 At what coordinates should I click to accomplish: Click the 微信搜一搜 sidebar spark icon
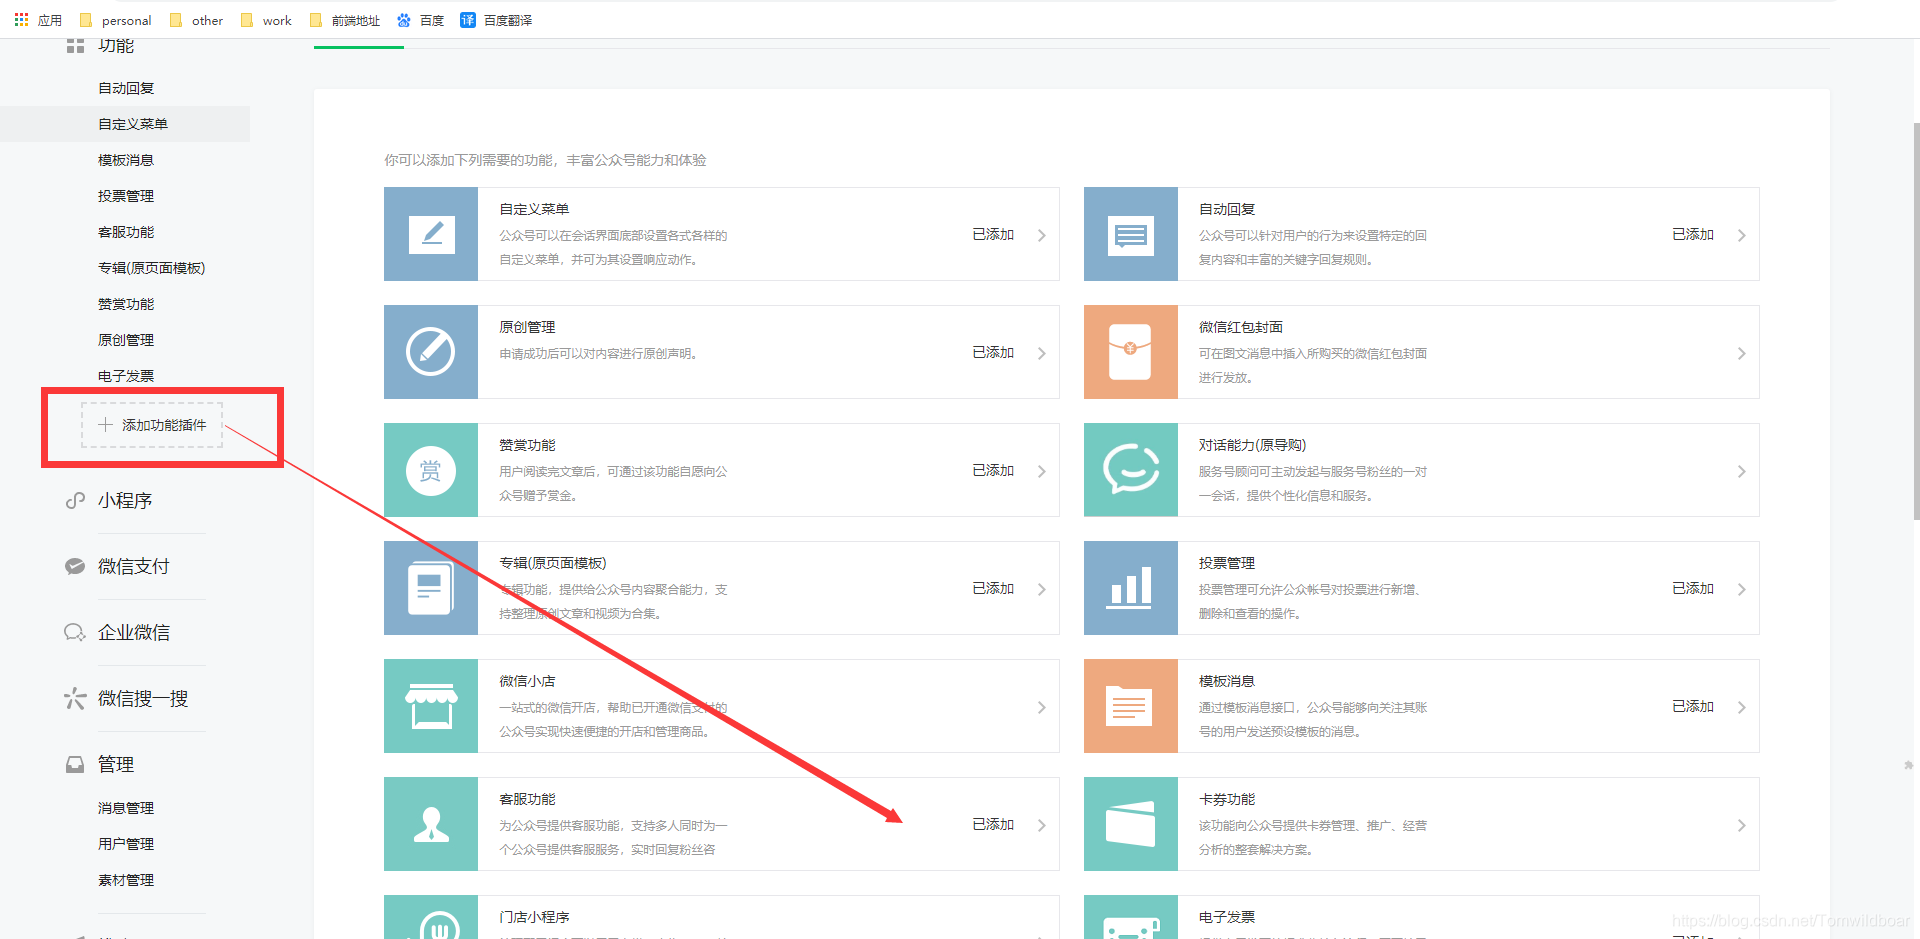click(x=75, y=698)
